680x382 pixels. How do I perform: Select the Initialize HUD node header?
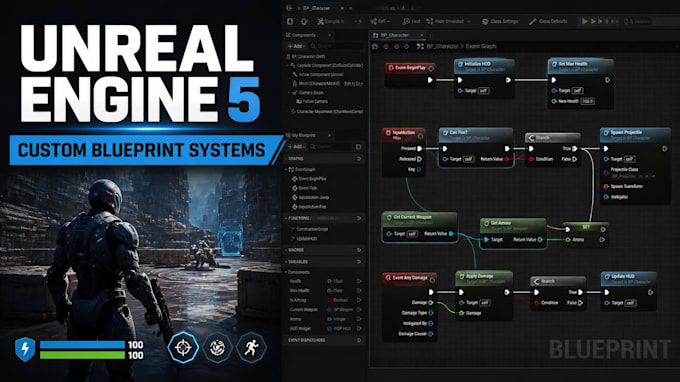pyautogui.click(x=484, y=66)
